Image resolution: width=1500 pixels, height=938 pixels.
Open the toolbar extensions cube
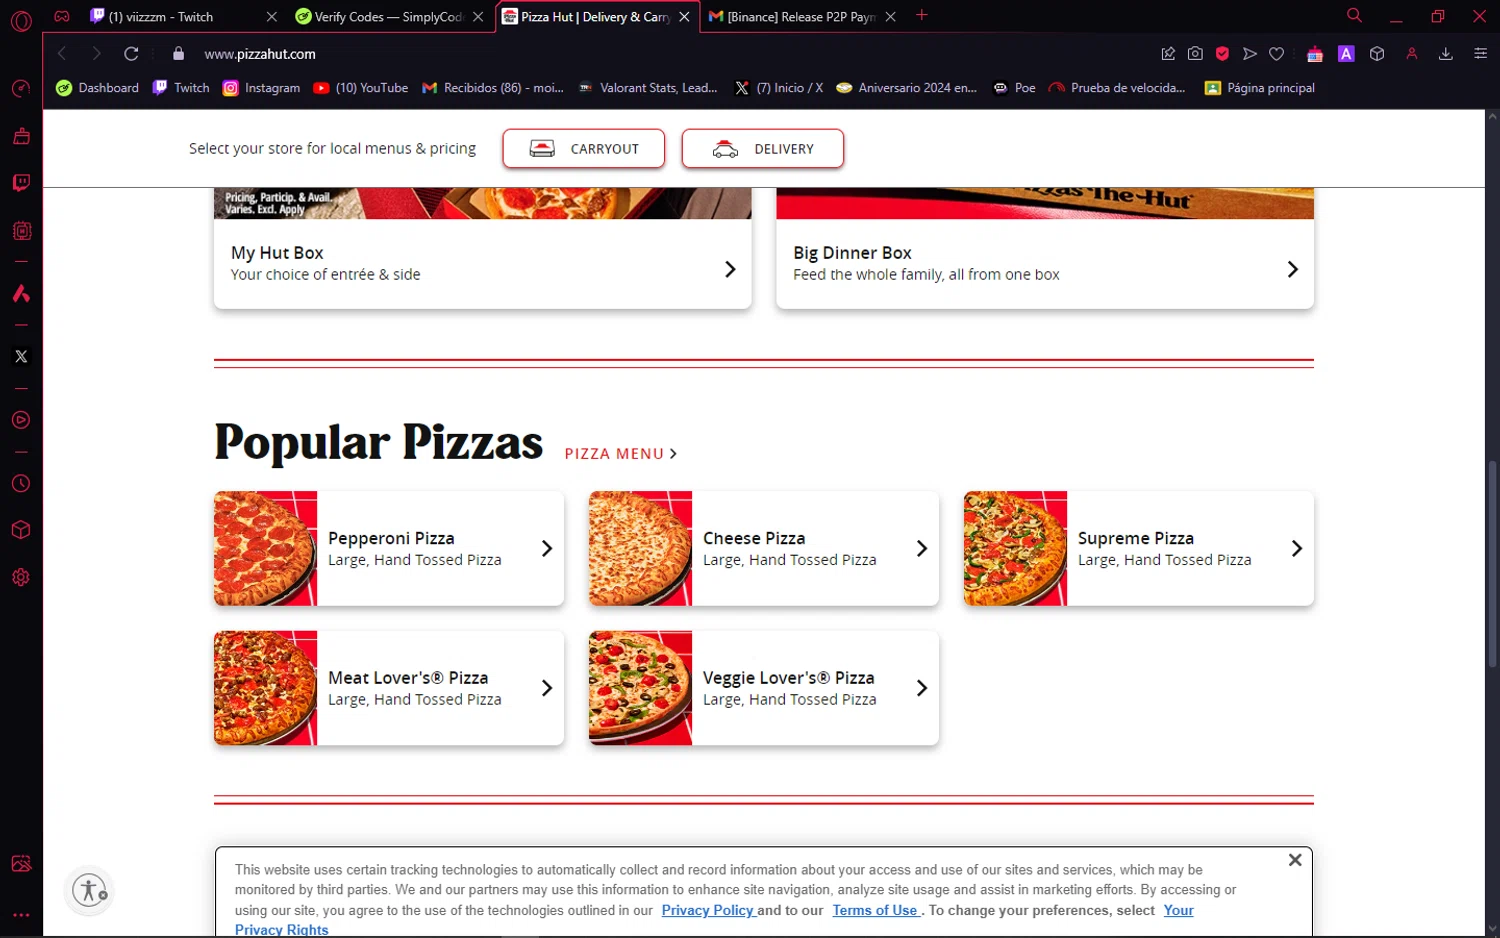pyautogui.click(x=1377, y=54)
